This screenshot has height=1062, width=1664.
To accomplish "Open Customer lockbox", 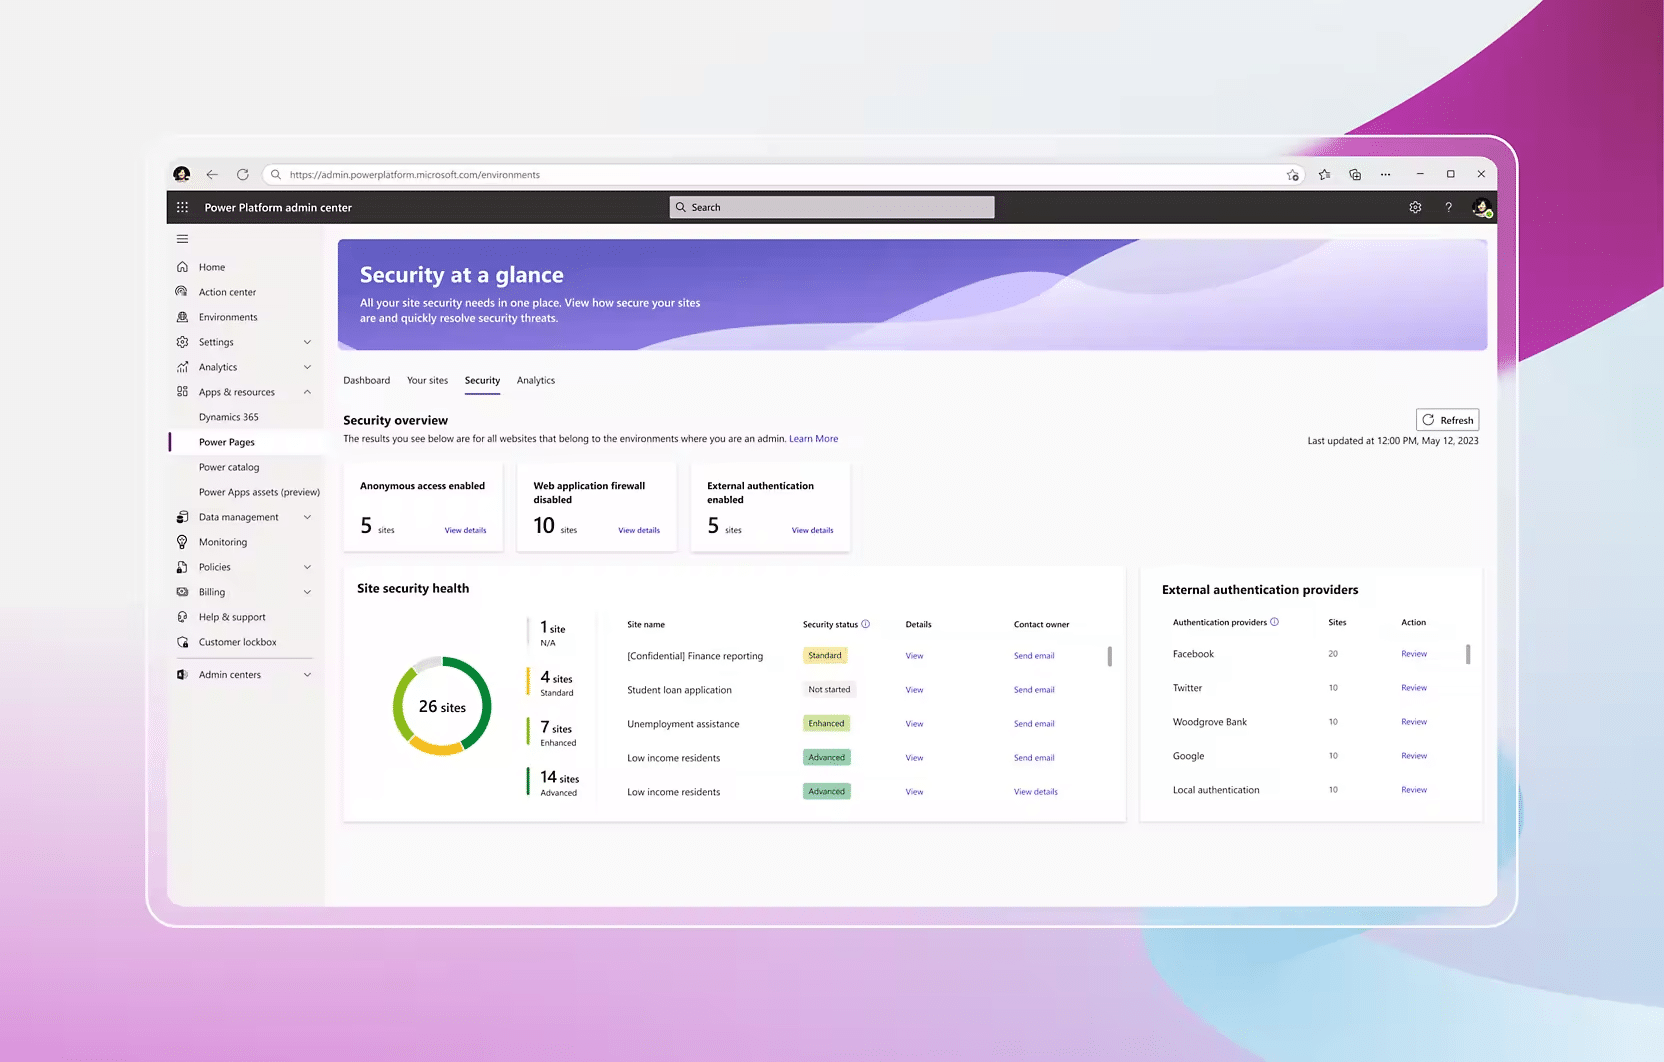I will click(x=236, y=641).
